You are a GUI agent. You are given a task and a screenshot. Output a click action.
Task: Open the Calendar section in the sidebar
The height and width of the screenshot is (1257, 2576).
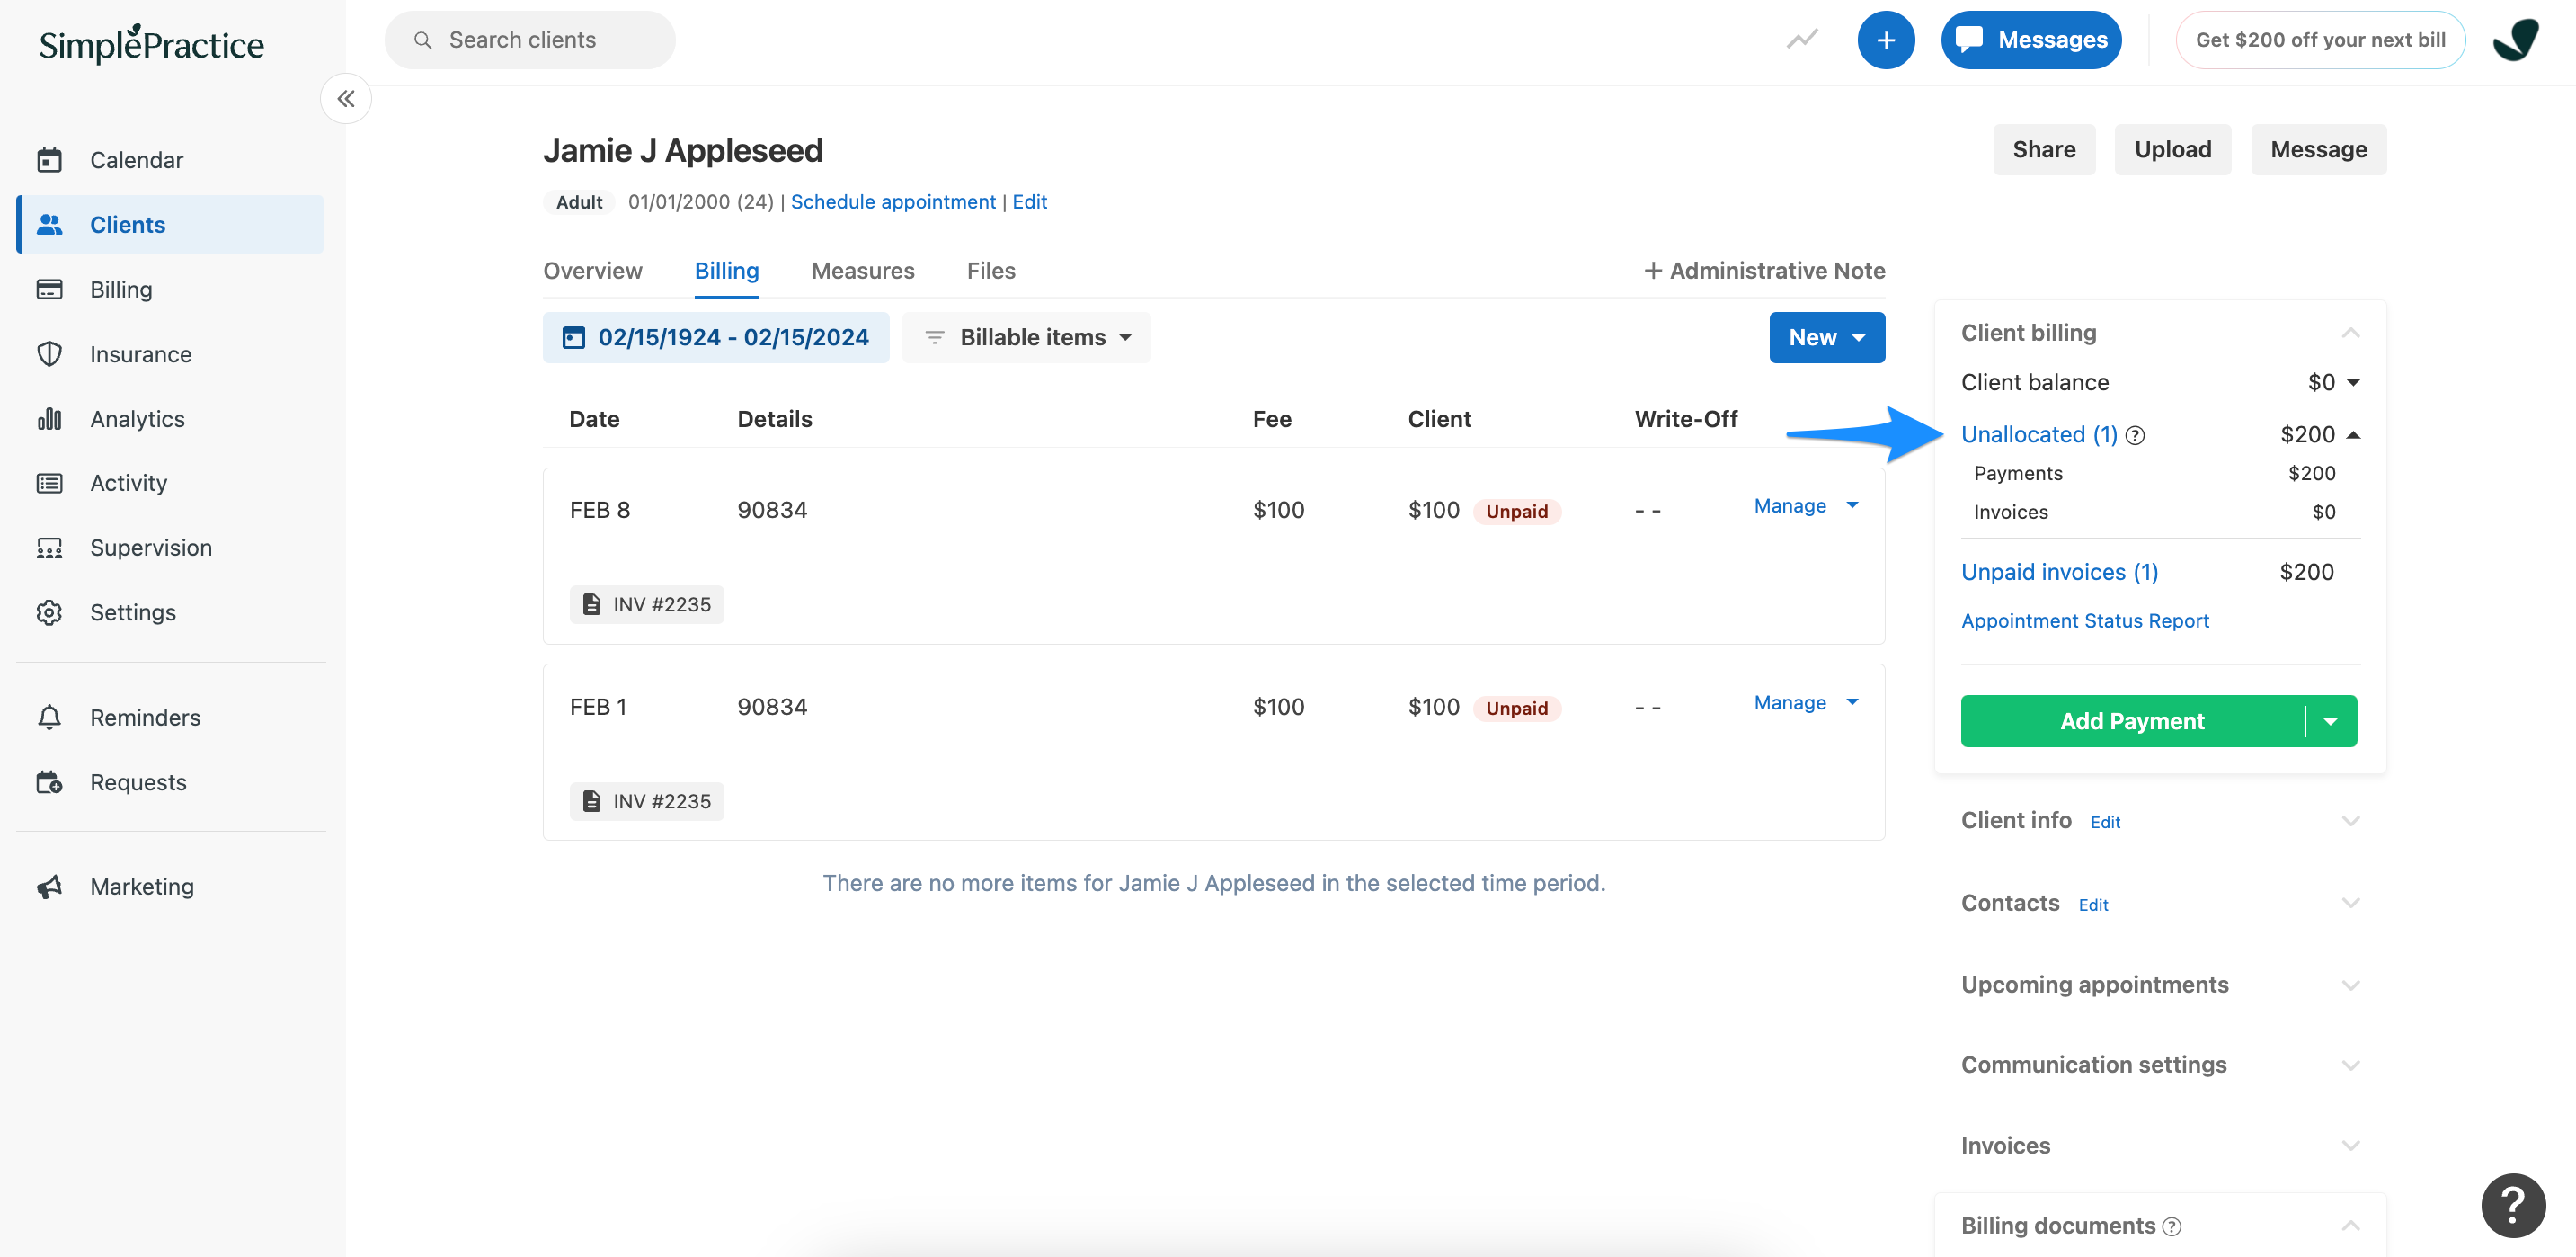pyautogui.click(x=136, y=159)
